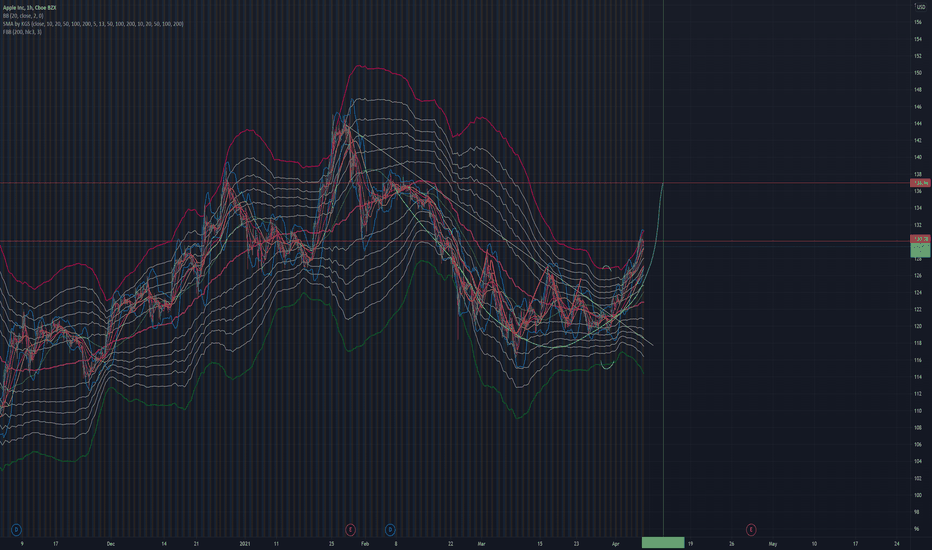Click the red earnings marker between 26 and May

click(x=751, y=529)
